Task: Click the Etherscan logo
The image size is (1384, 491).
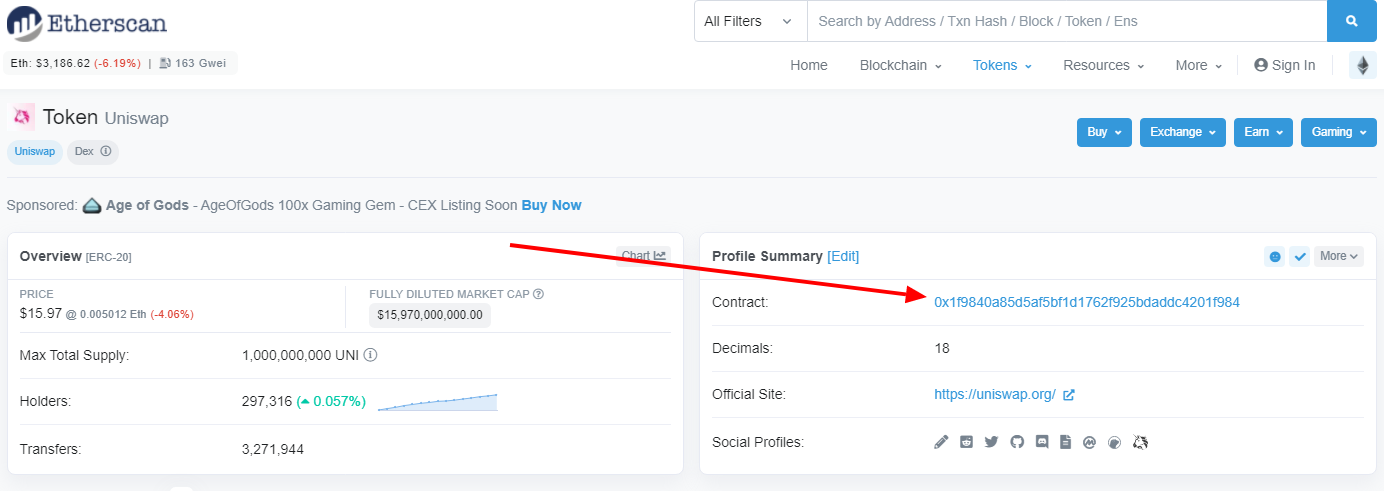Action: (x=86, y=23)
